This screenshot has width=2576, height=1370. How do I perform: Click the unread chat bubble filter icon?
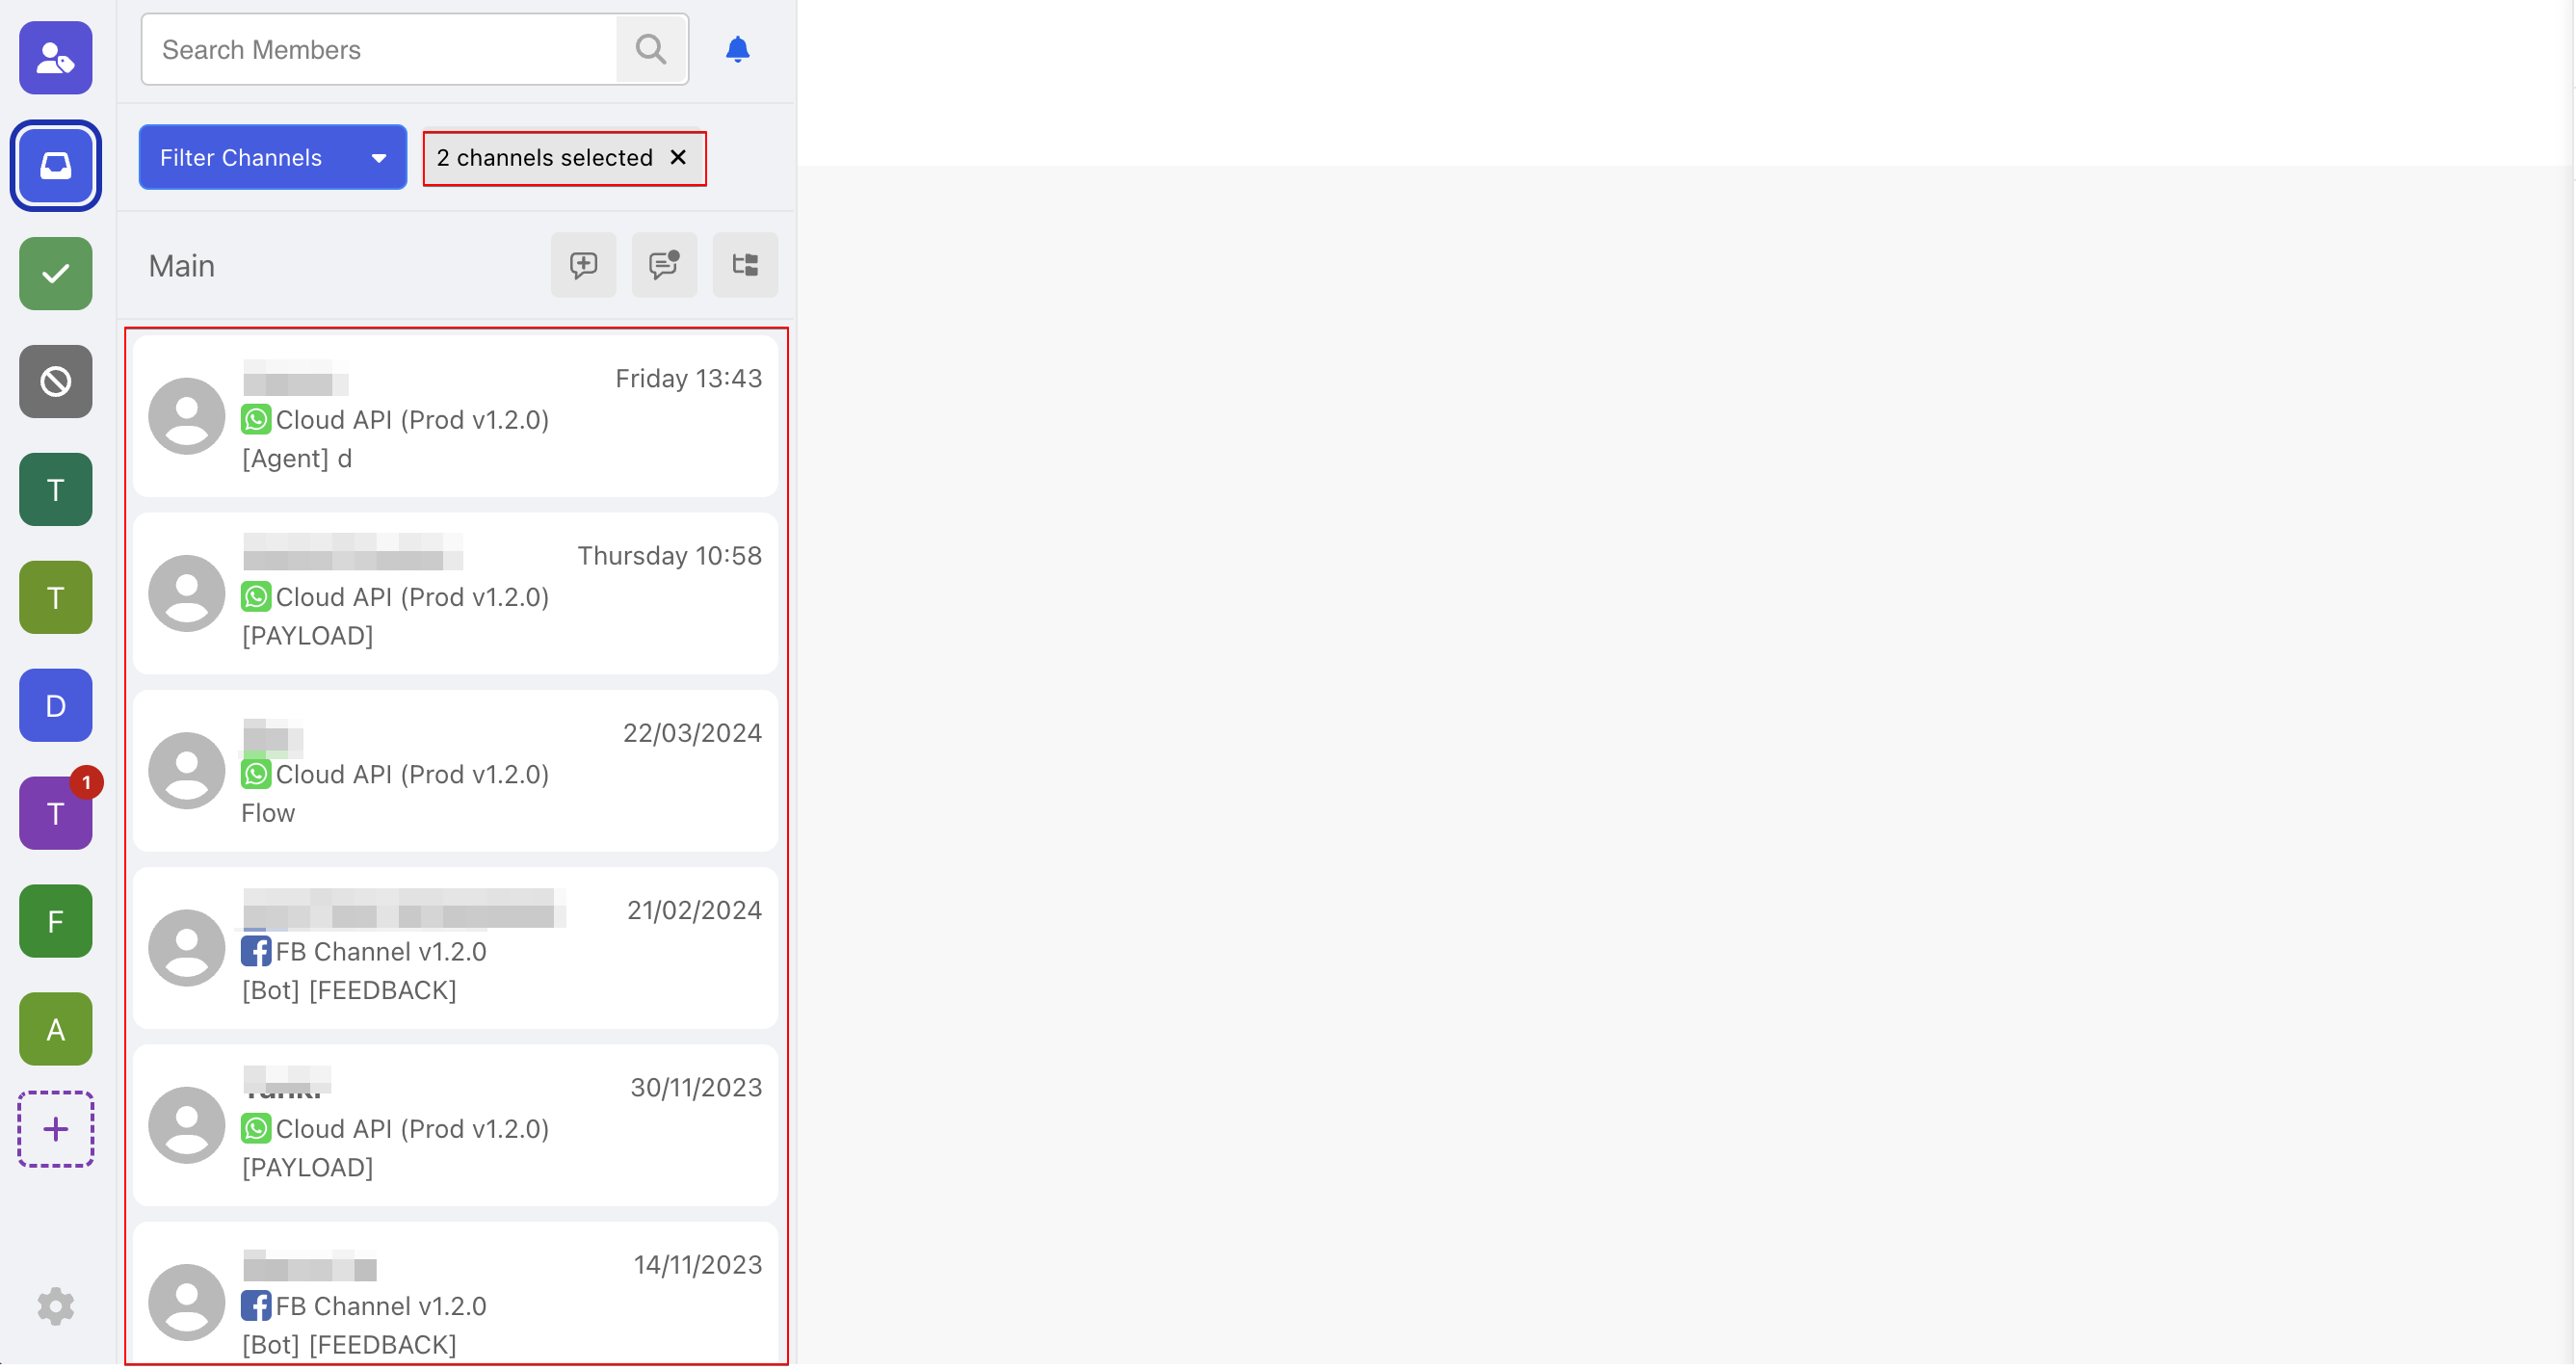point(664,266)
